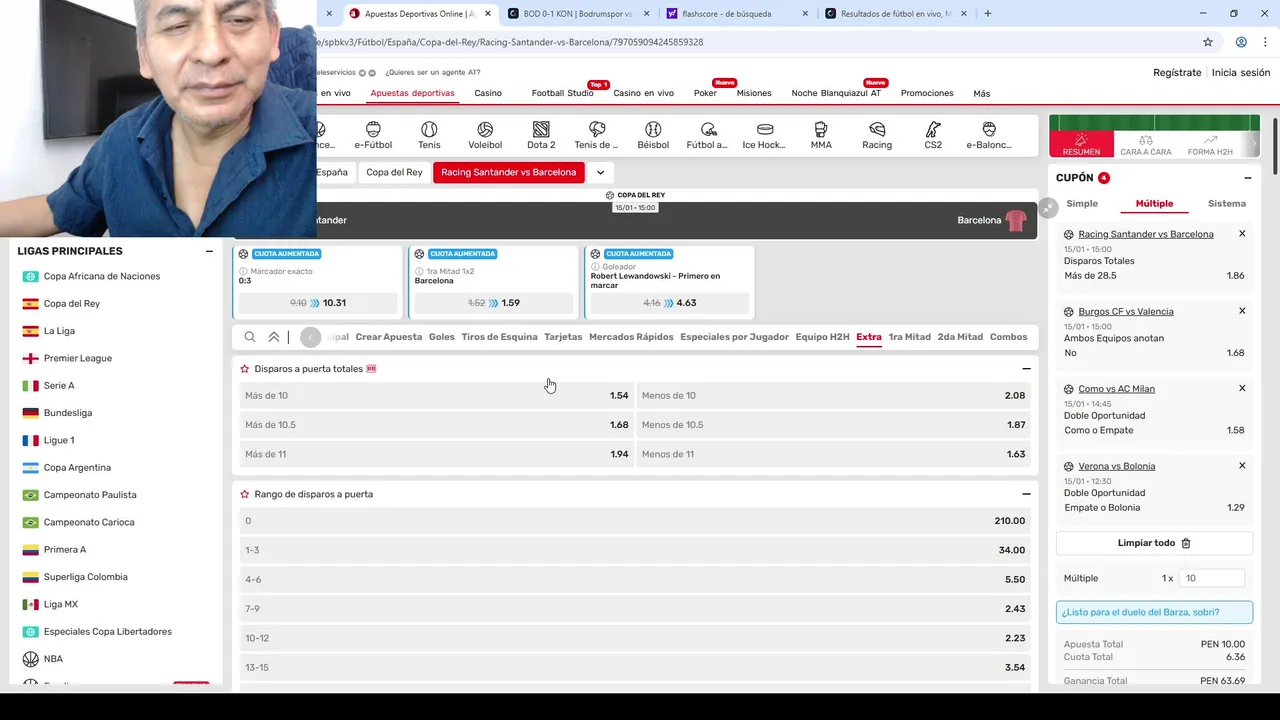Select the Voleibol sport icon
Image resolution: width=1280 pixels, height=720 pixels.
pyautogui.click(x=485, y=135)
